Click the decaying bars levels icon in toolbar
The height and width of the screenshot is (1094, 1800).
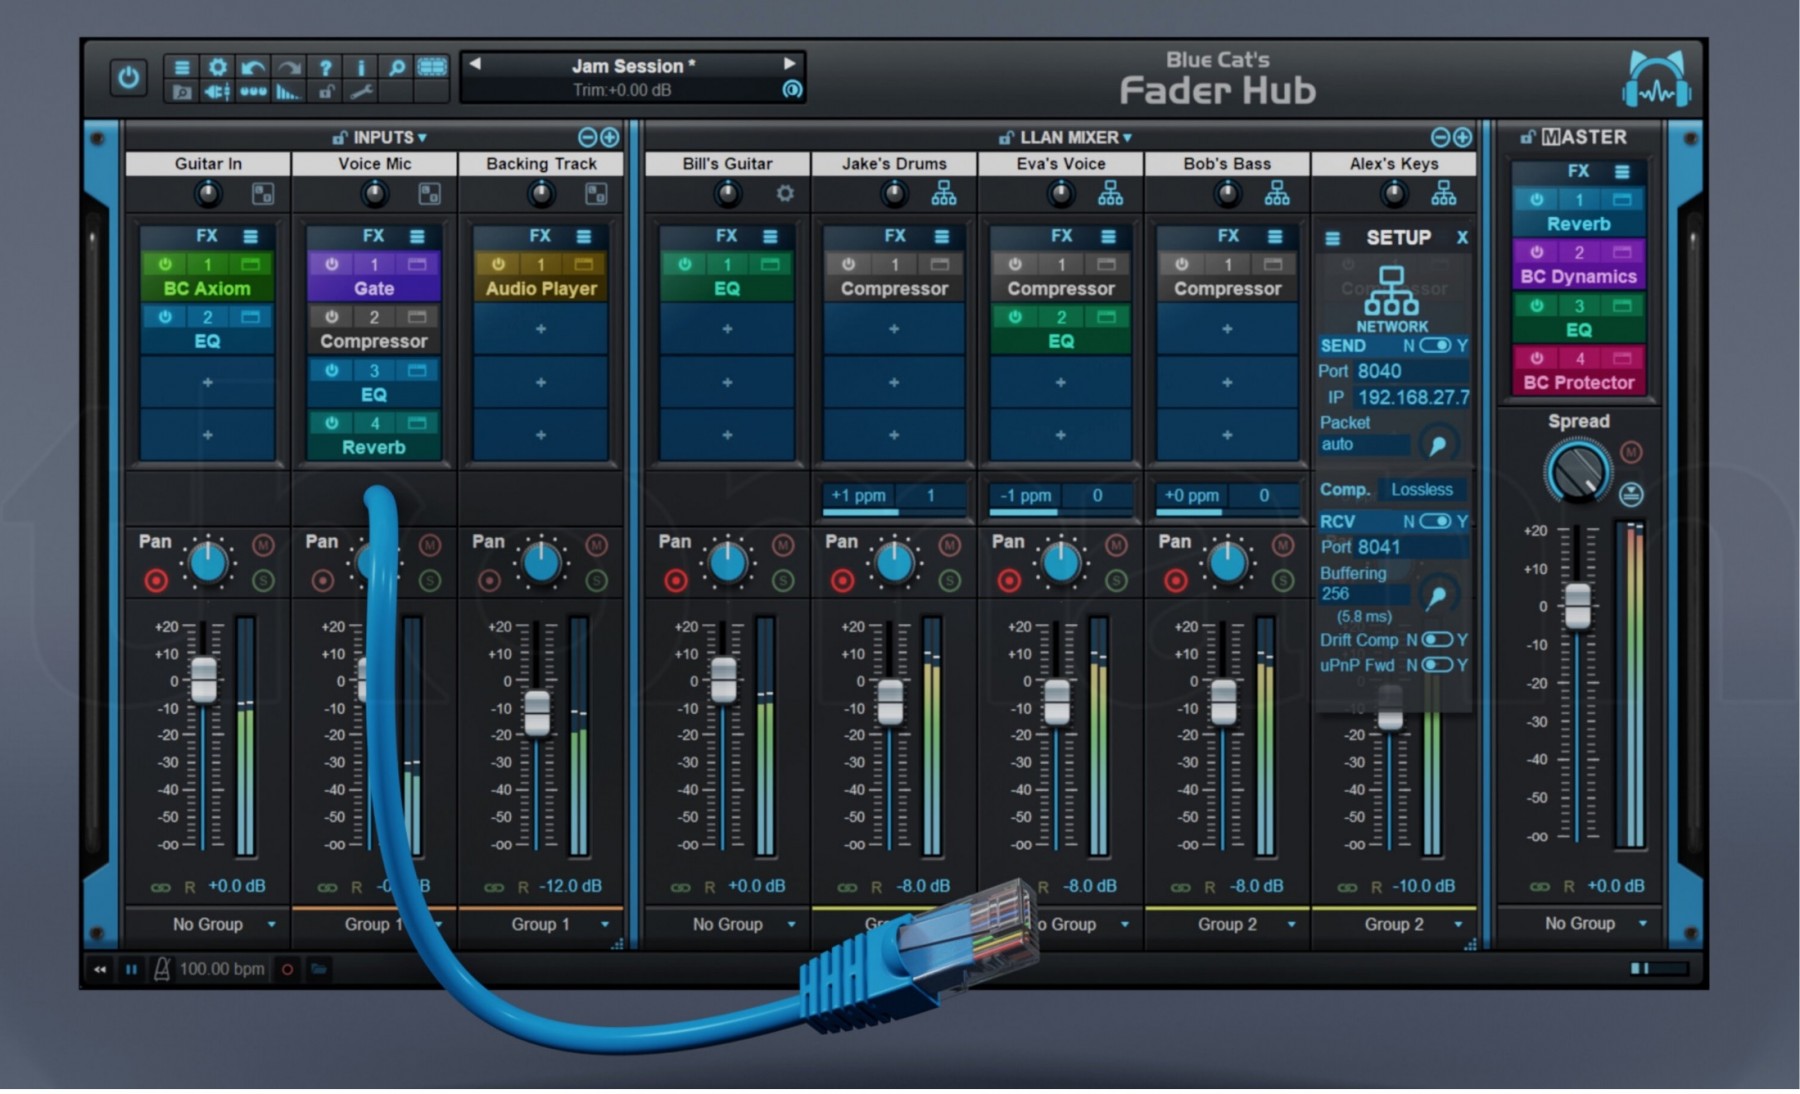click(288, 92)
